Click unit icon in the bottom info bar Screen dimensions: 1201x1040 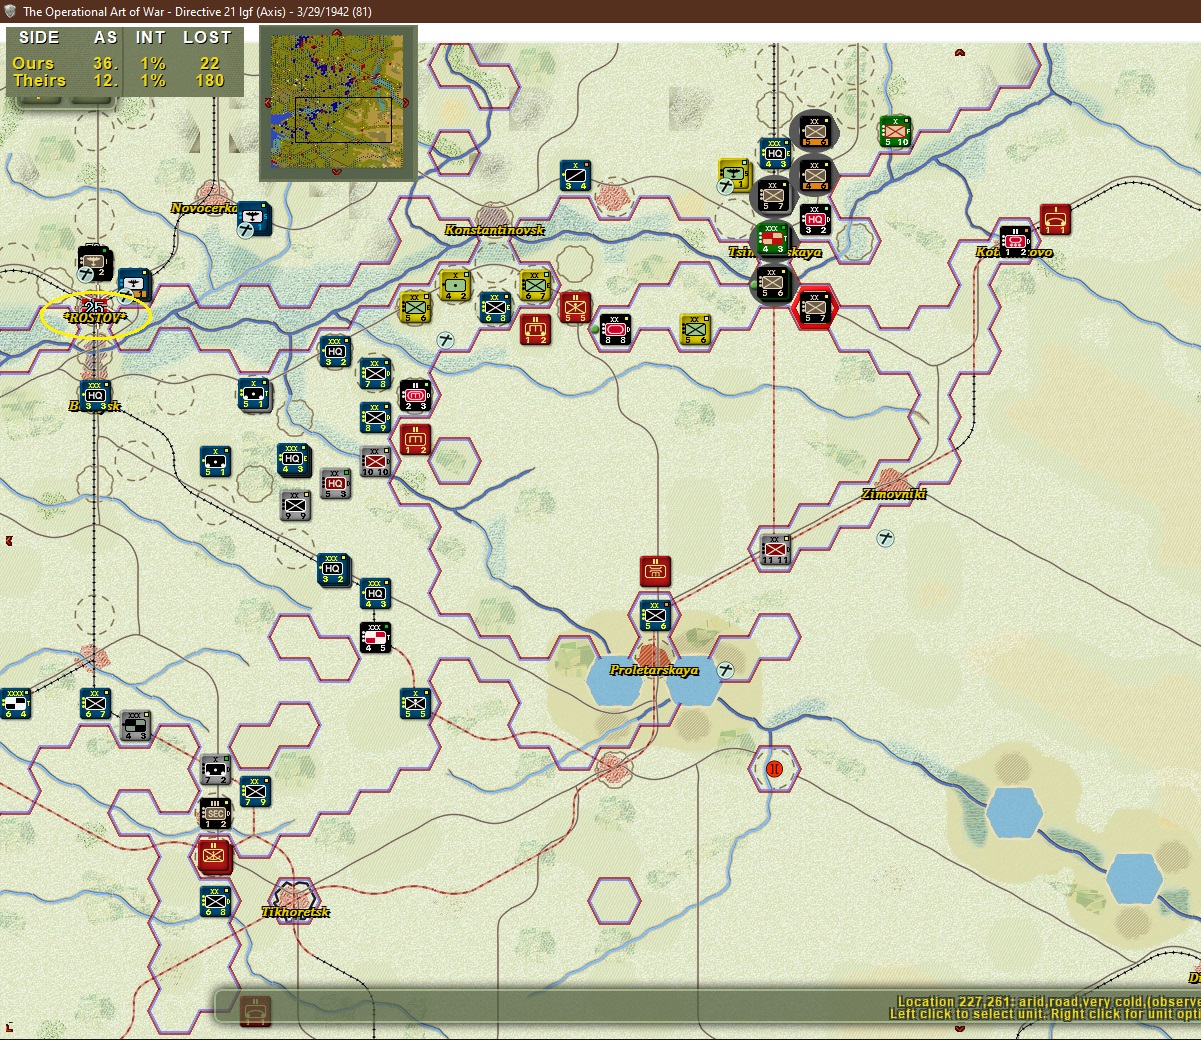256,1012
